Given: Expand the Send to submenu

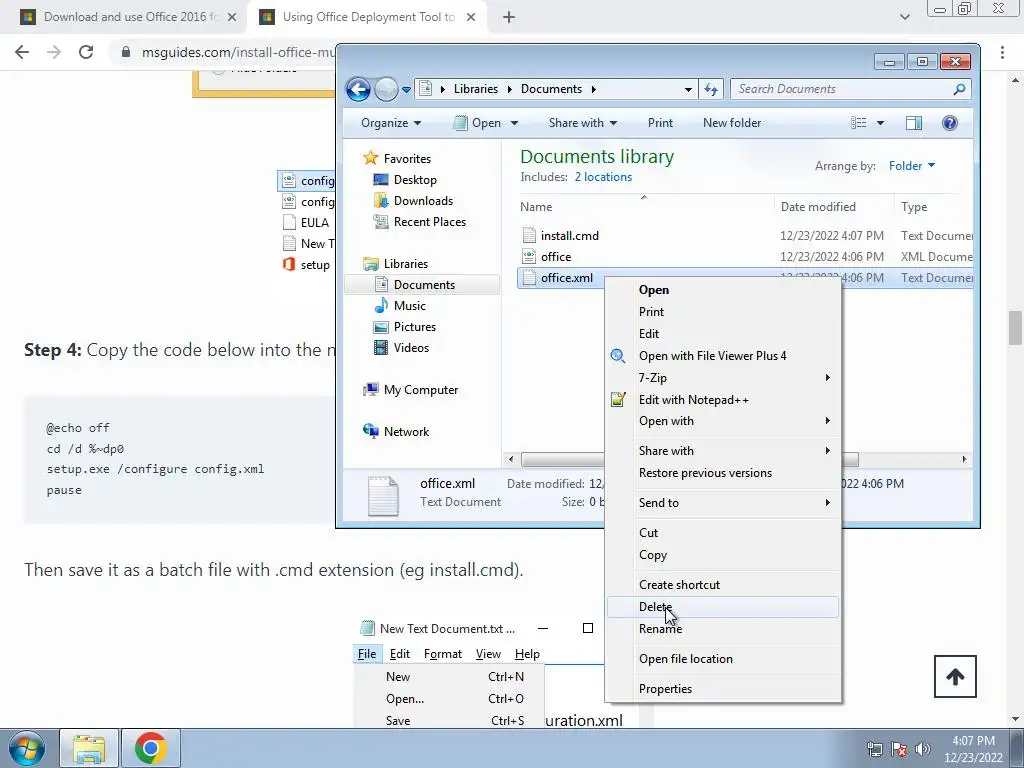Looking at the screenshot, I should point(723,503).
